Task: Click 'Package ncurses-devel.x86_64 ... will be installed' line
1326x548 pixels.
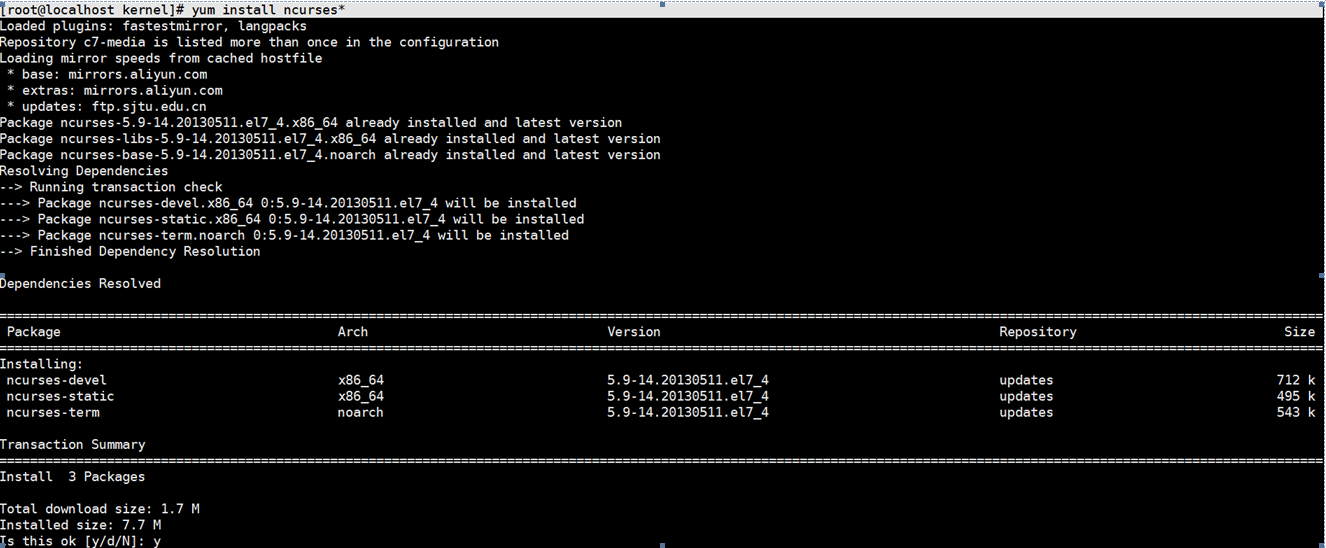Action: pos(288,203)
